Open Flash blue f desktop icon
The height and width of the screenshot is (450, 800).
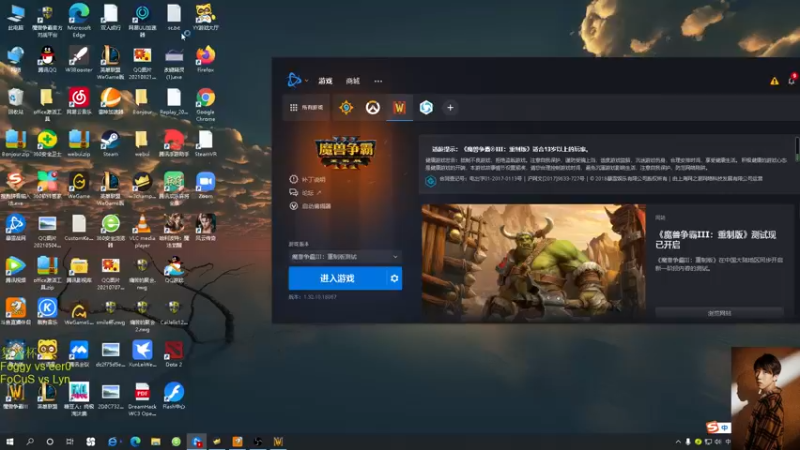click(x=173, y=396)
